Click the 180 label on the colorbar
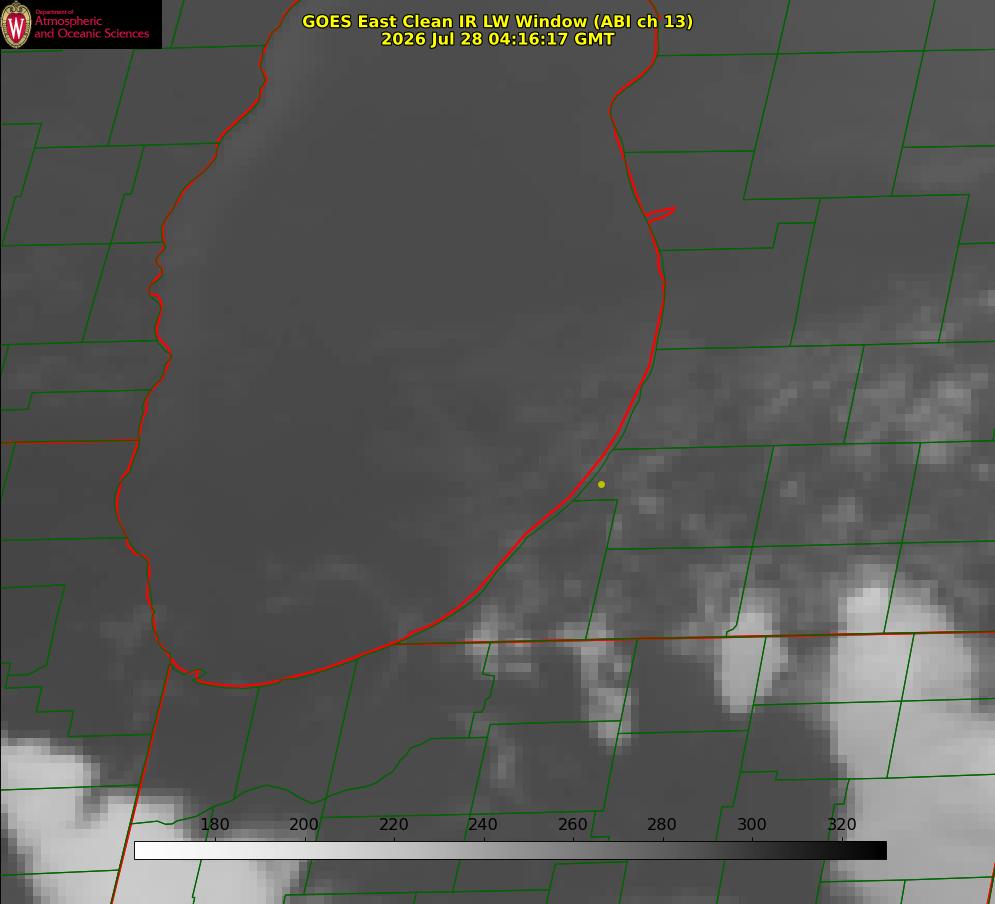This screenshot has height=904, width=995. 214,824
